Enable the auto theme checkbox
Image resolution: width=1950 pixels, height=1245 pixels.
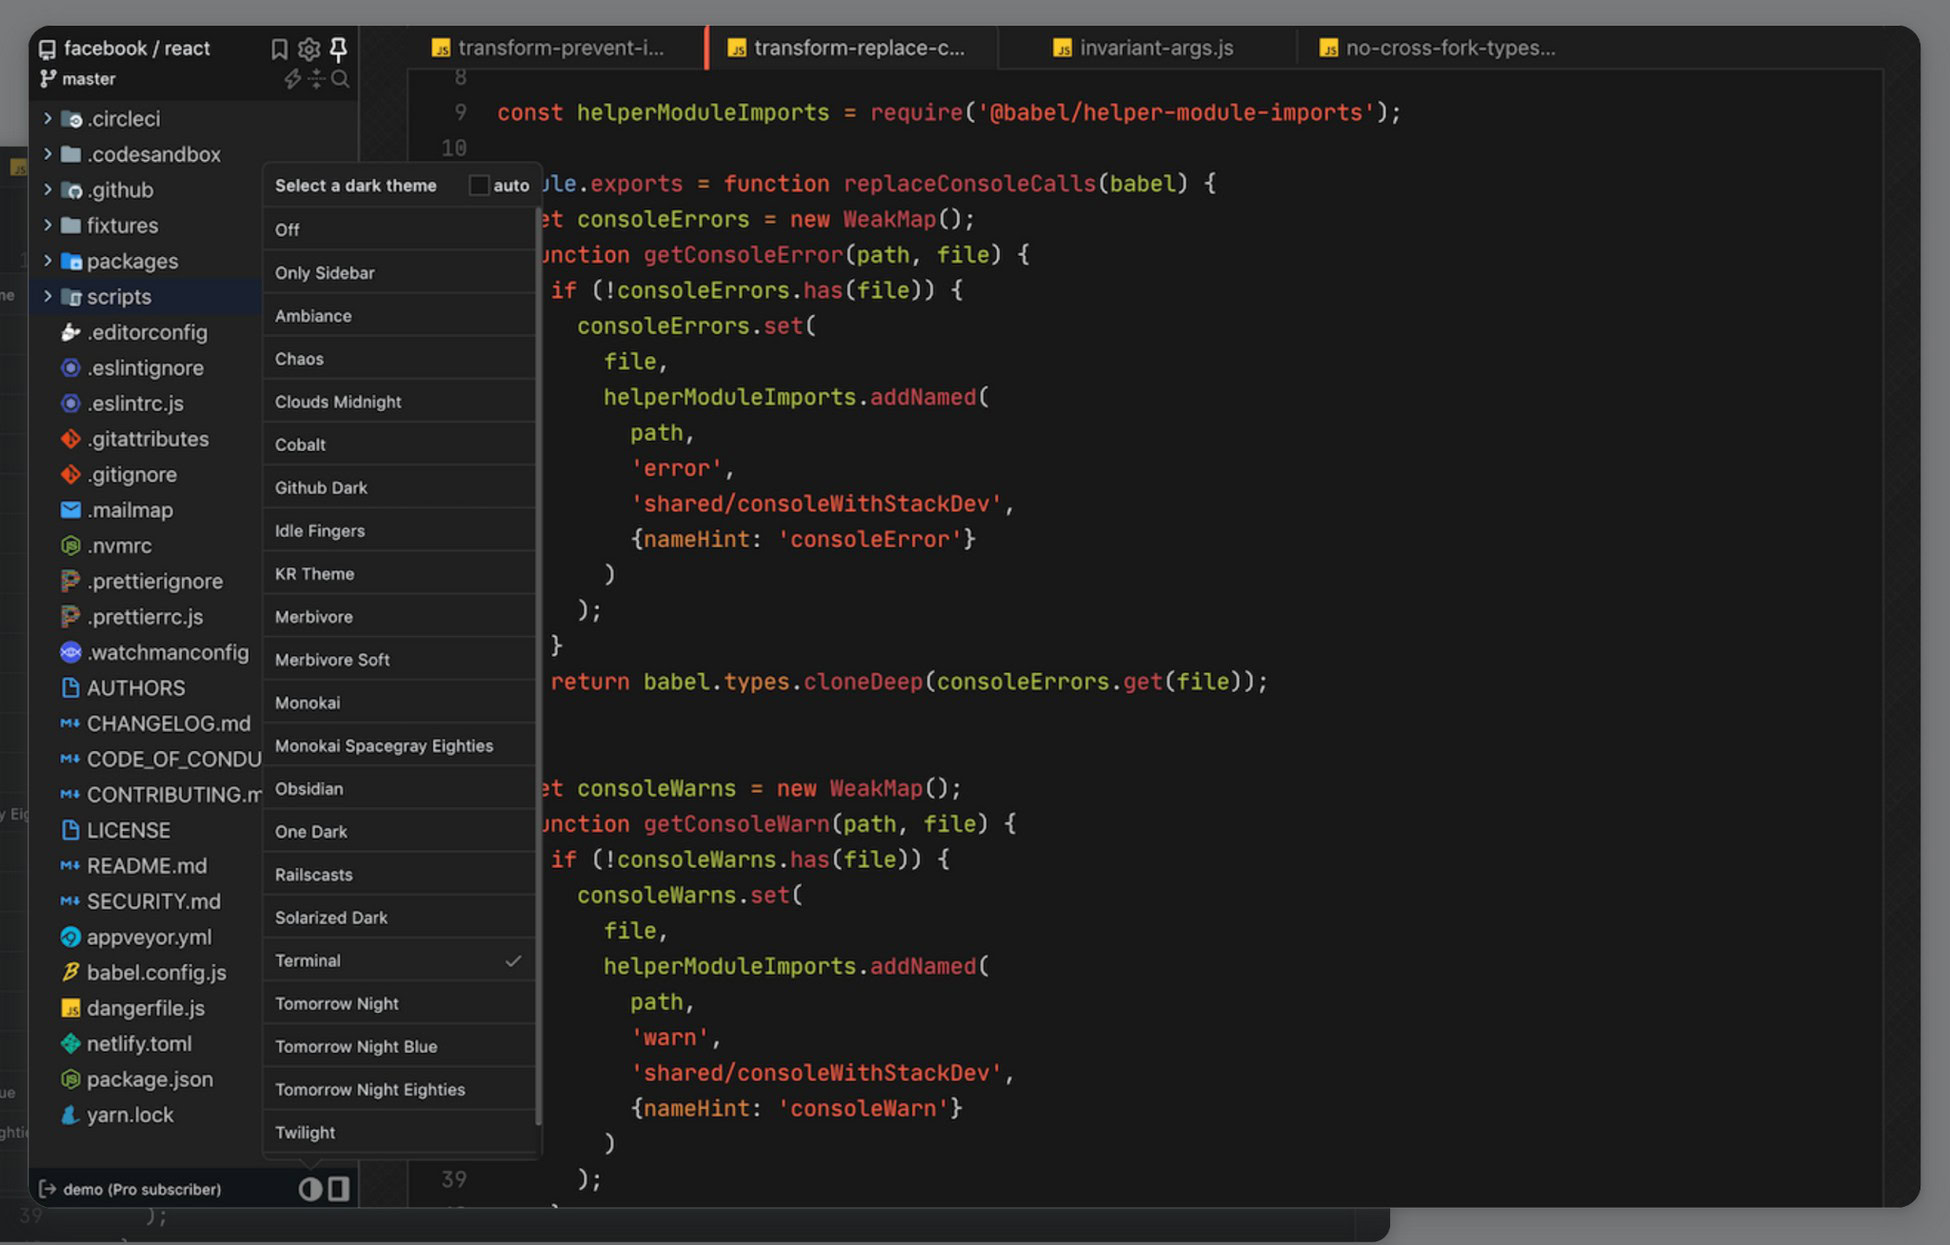(479, 185)
